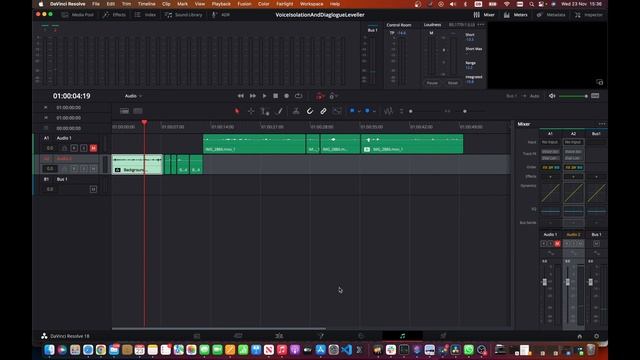Viewport: 640px width, 360px height.
Task: Open the Inspector panel
Action: [589, 15]
